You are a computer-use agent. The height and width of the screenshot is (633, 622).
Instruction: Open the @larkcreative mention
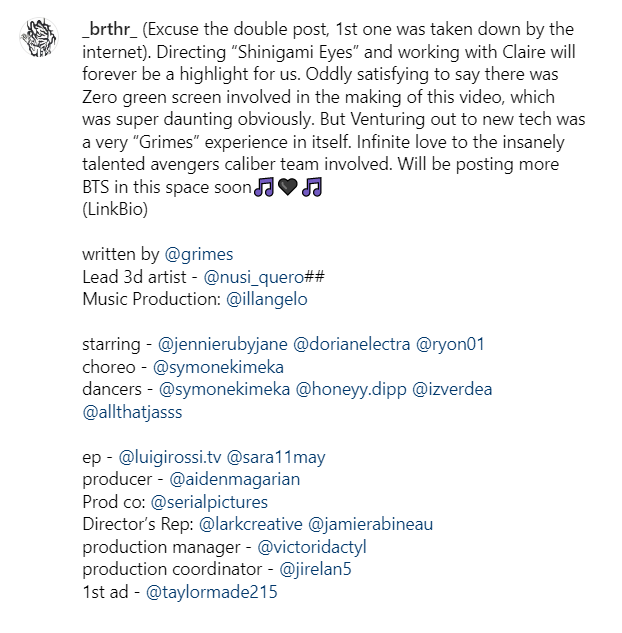tap(251, 524)
